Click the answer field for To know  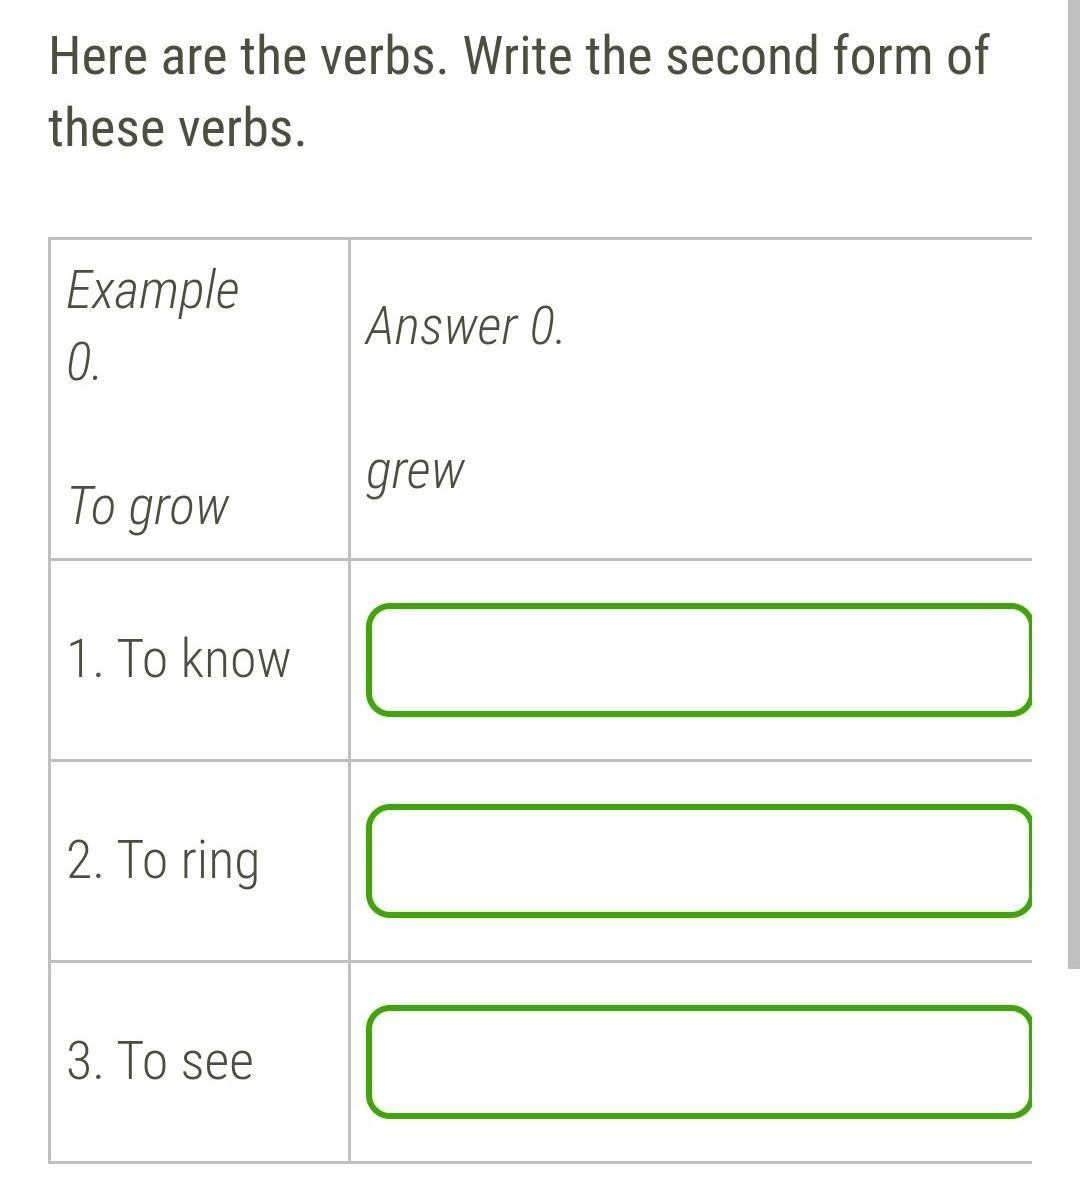click(x=698, y=660)
